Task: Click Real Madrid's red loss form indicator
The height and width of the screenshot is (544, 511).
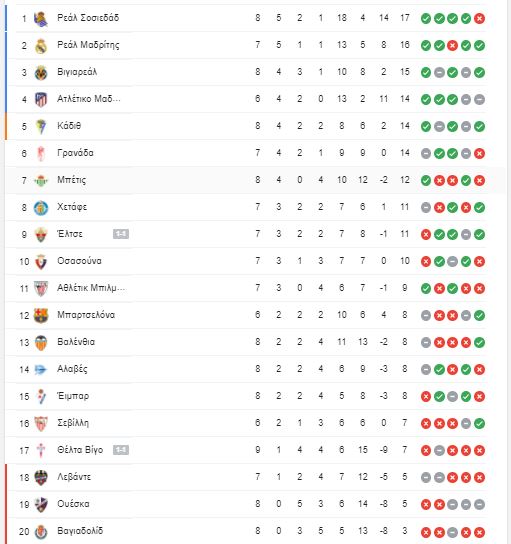Action: pyautogui.click(x=452, y=45)
